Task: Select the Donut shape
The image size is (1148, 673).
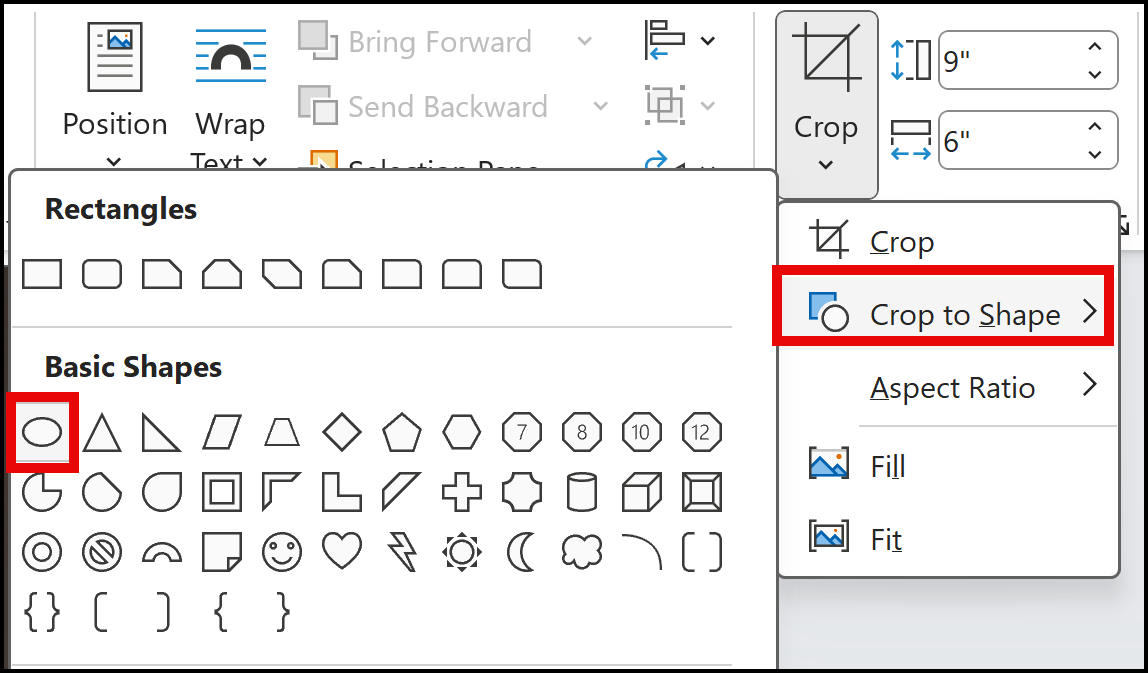Action: click(x=42, y=552)
